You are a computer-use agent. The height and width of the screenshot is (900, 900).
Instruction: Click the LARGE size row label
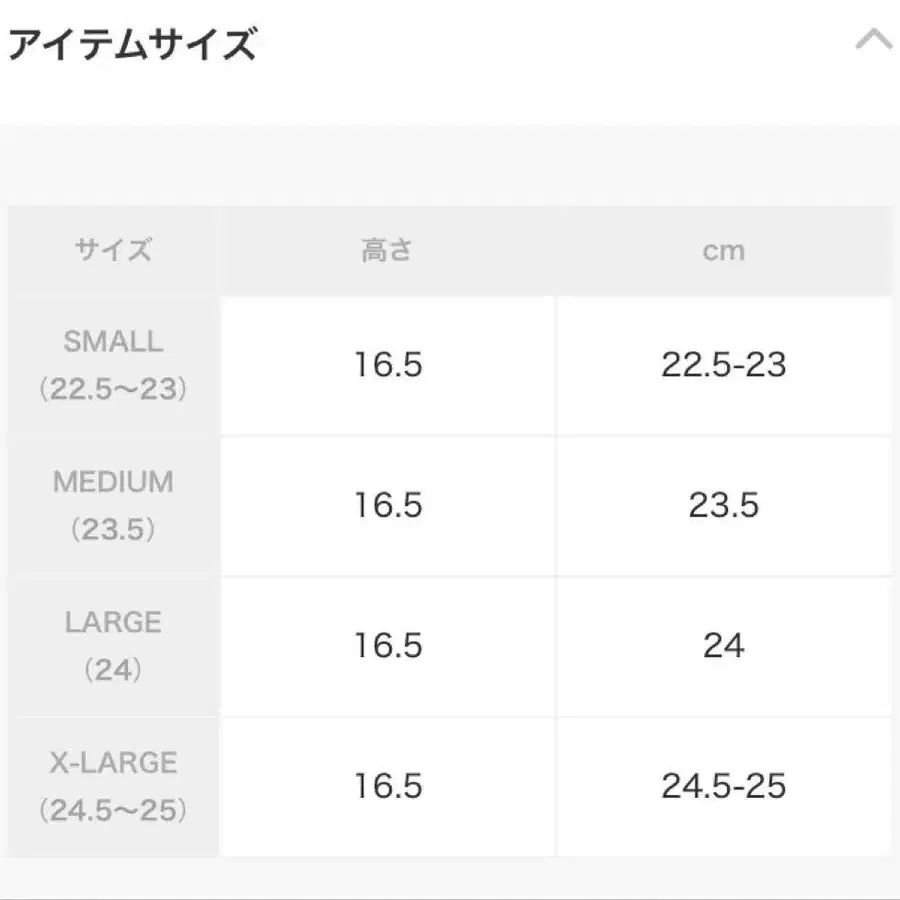pos(113,622)
